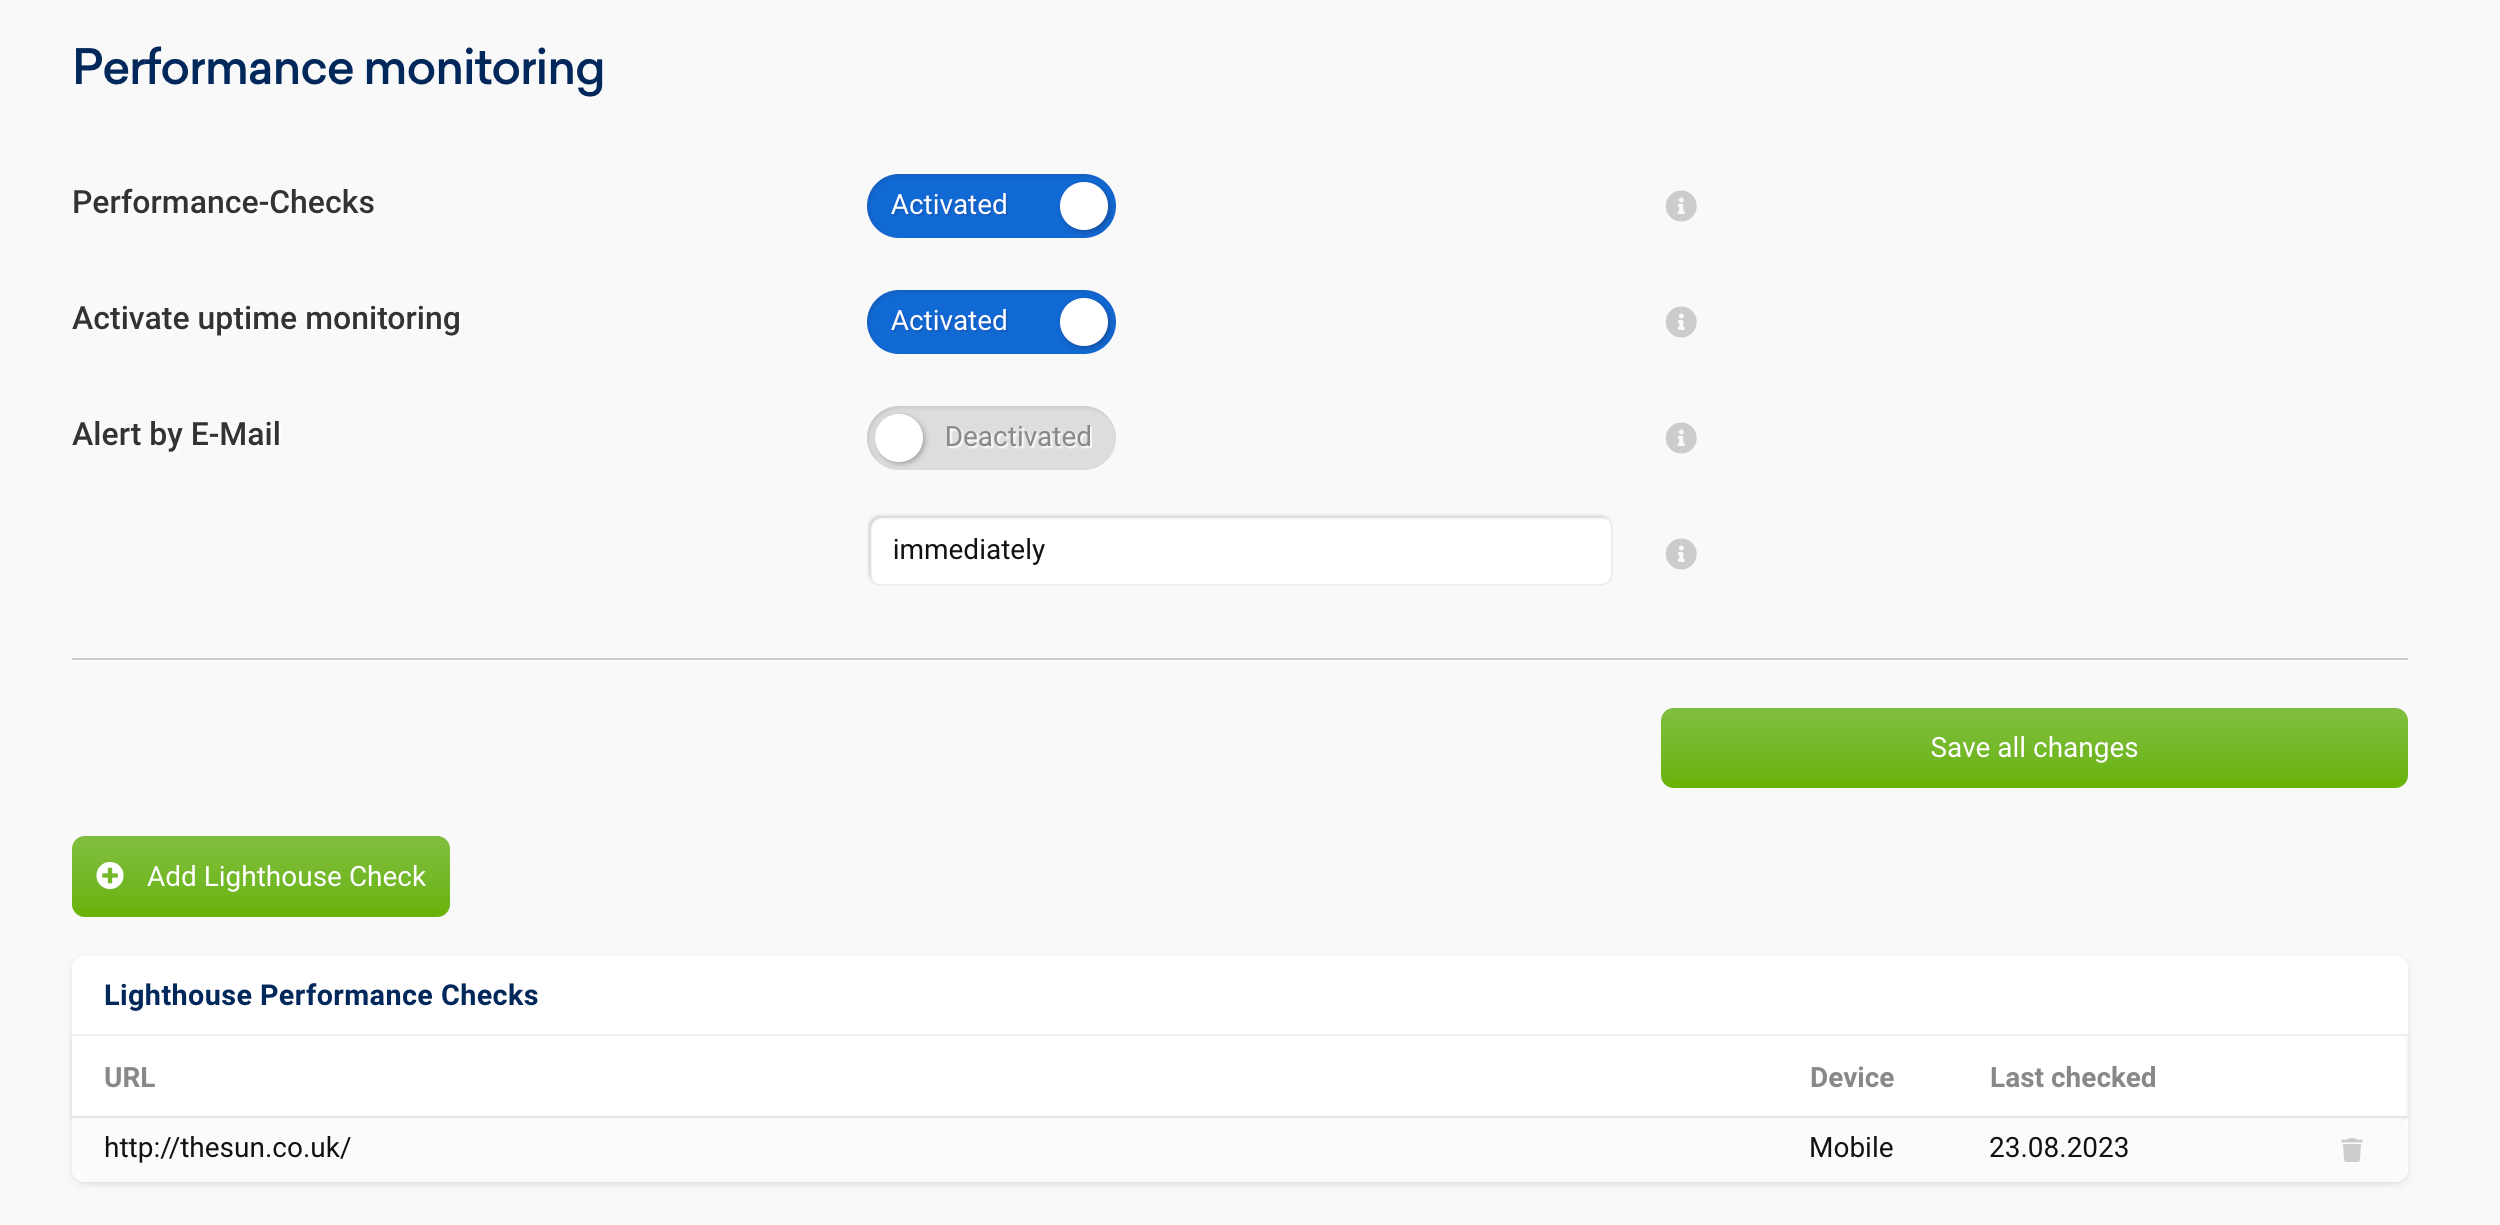Click the Add Lighthouse Check button
The width and height of the screenshot is (2500, 1225).
260,876
